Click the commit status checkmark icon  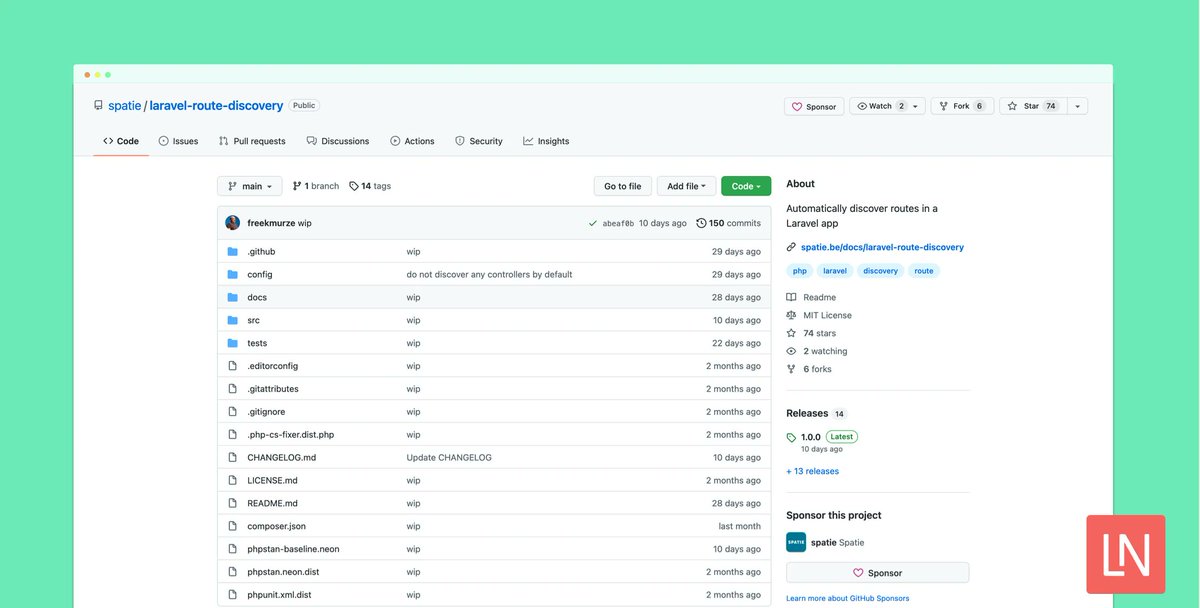coord(593,223)
